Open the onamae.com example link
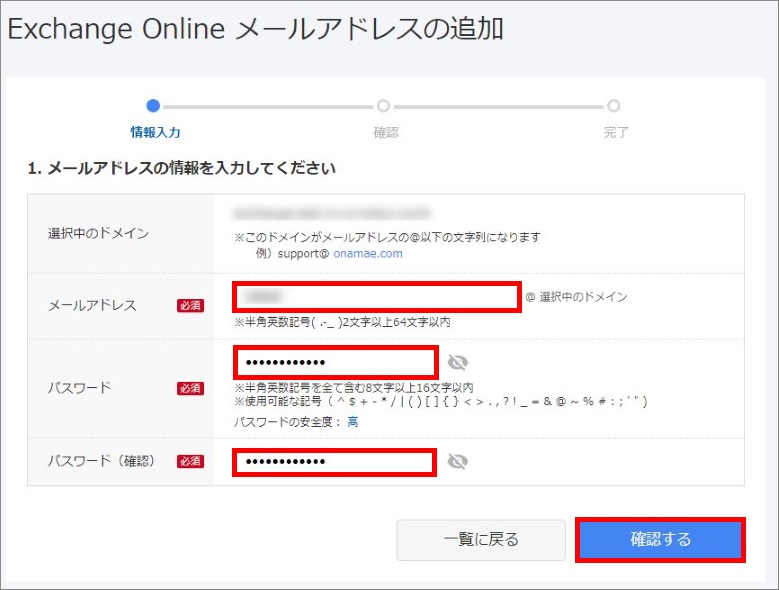Viewport: 779px width, 590px height. tap(368, 254)
